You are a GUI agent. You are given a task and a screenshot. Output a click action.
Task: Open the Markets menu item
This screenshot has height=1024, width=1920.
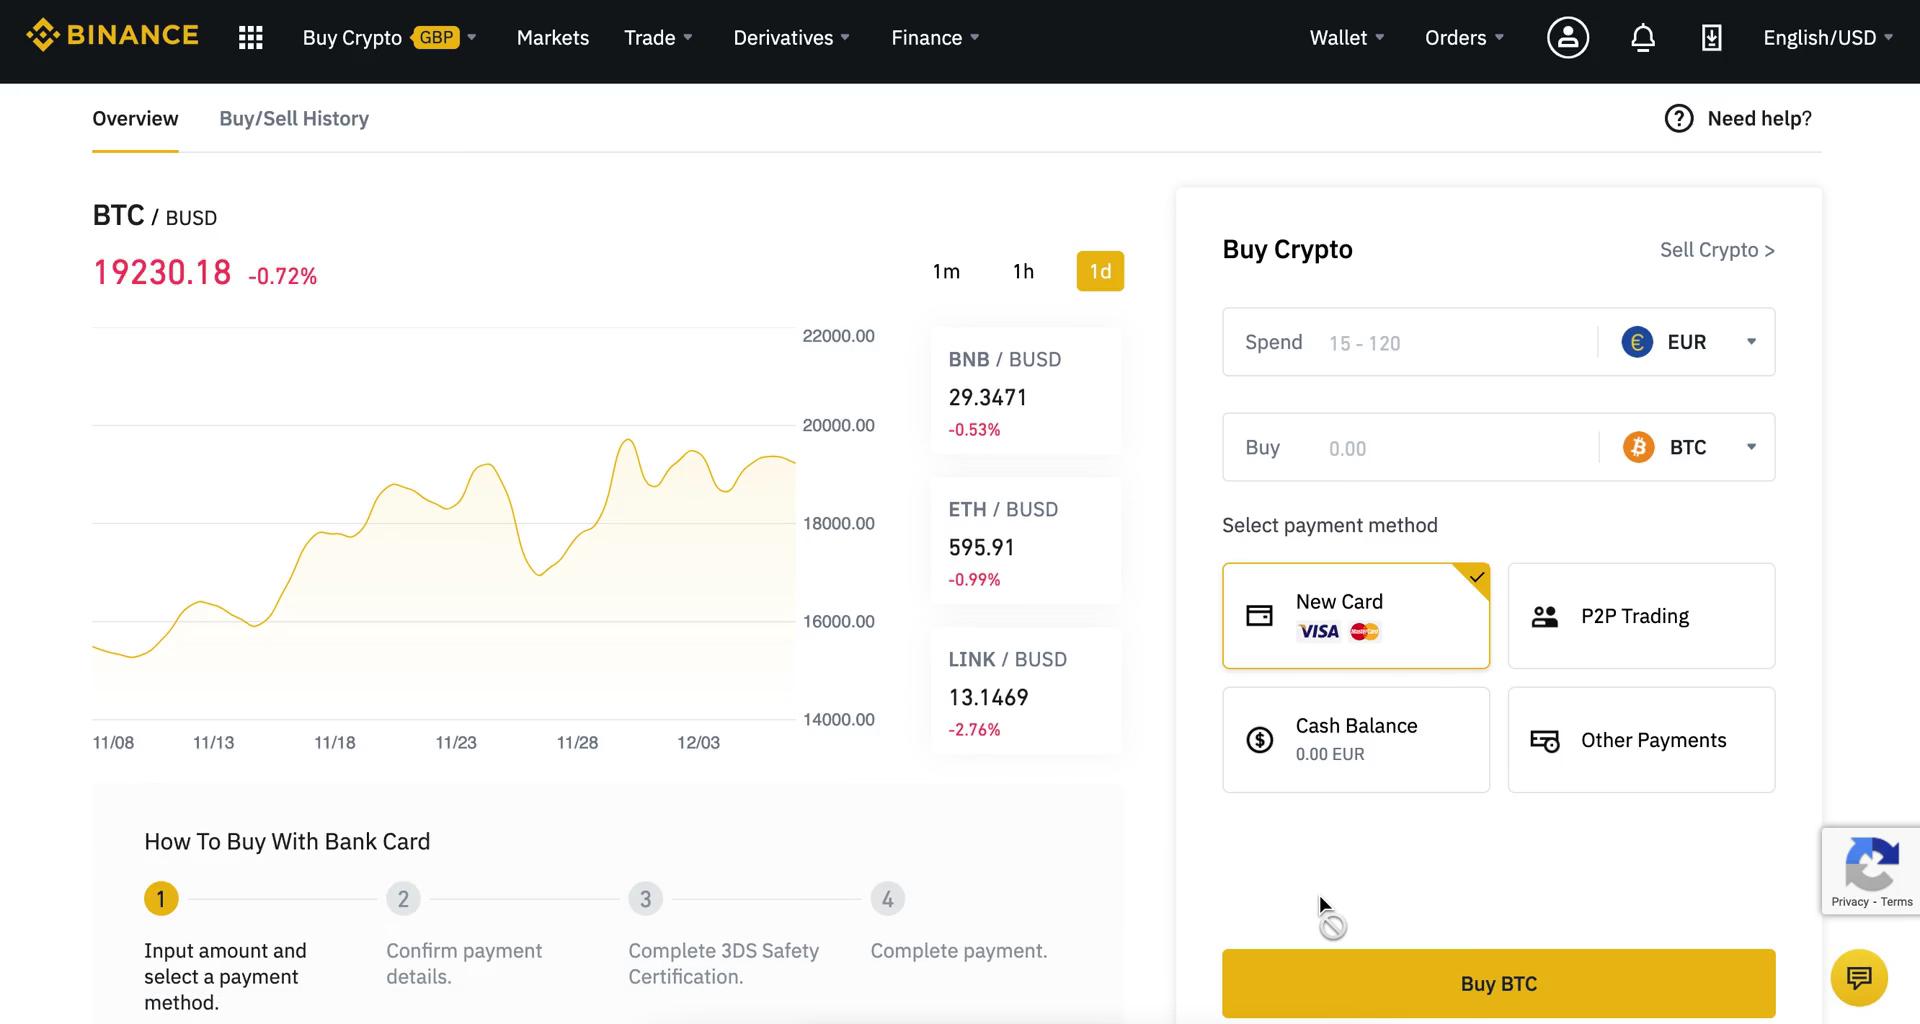552,38
